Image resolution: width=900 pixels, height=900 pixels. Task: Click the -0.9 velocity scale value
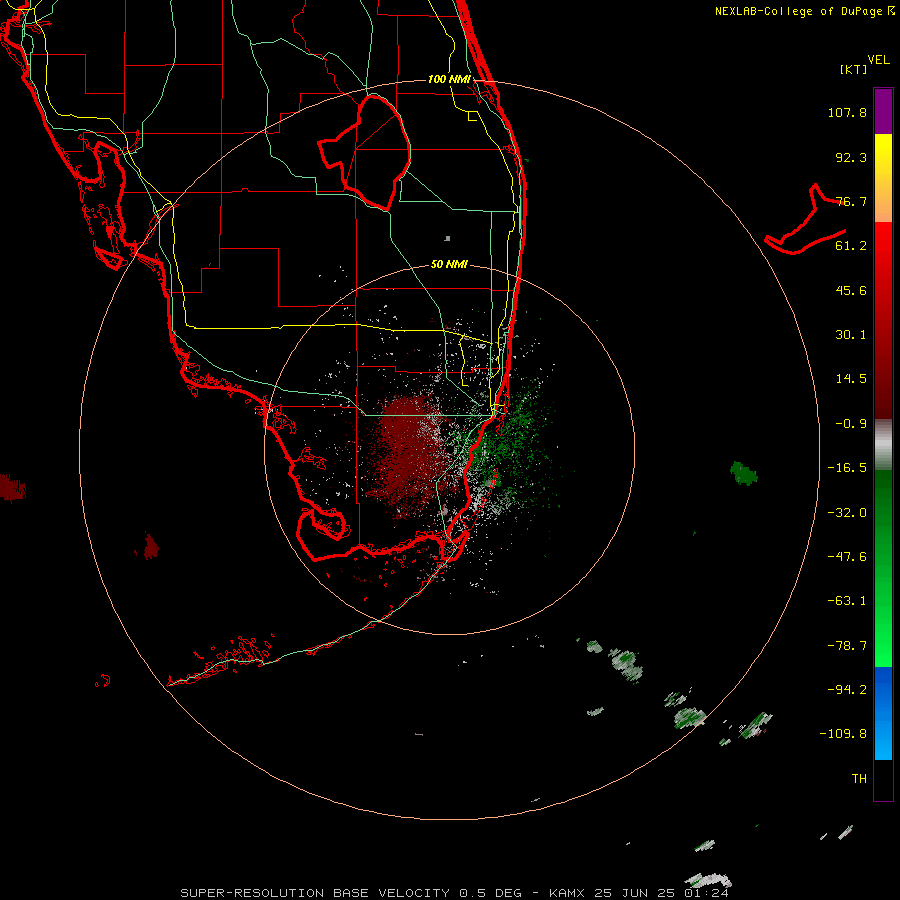pyautogui.click(x=851, y=424)
